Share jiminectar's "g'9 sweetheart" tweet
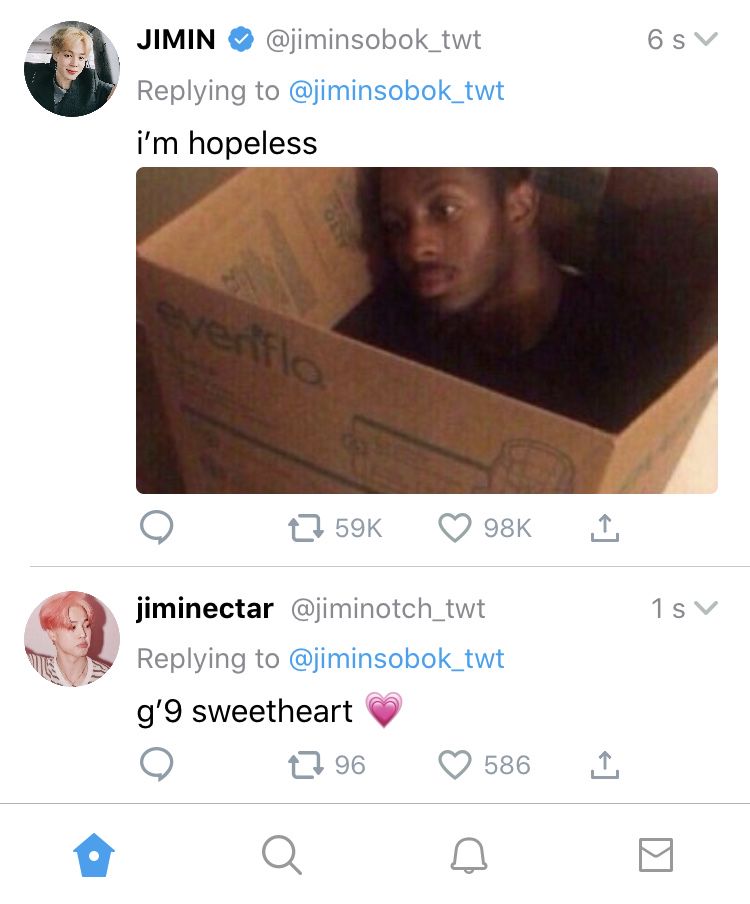The width and height of the screenshot is (750, 904). [604, 765]
